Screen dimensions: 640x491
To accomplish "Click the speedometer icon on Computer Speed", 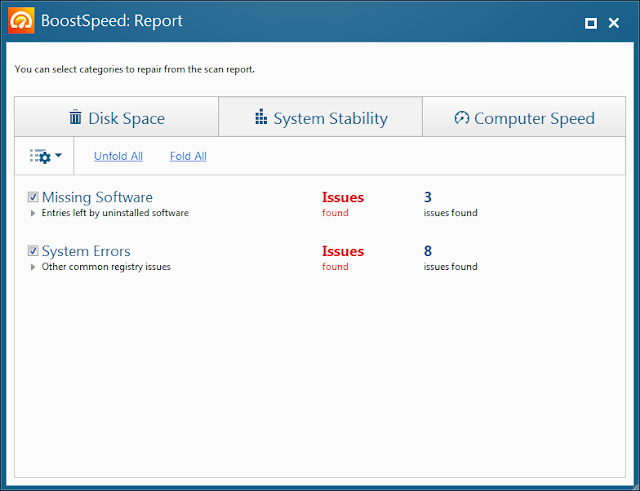I will pyautogui.click(x=461, y=118).
